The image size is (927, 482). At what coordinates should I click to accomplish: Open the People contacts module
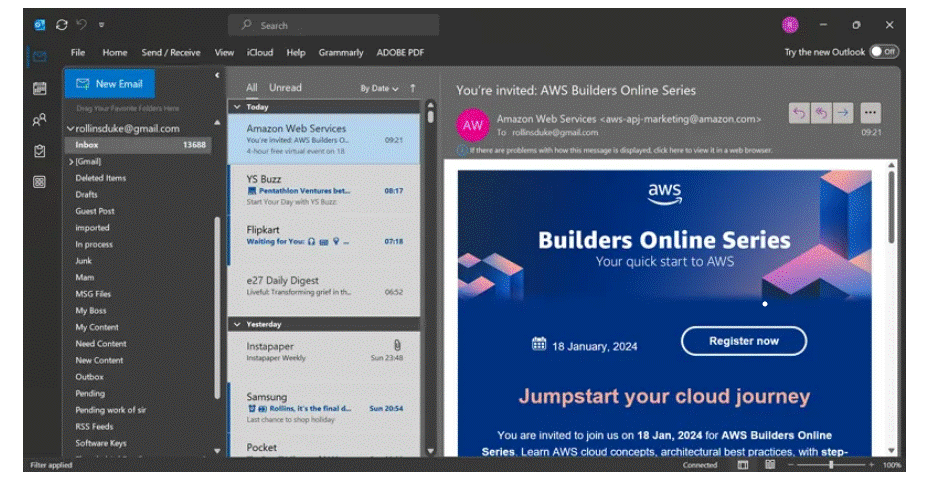pos(40,120)
